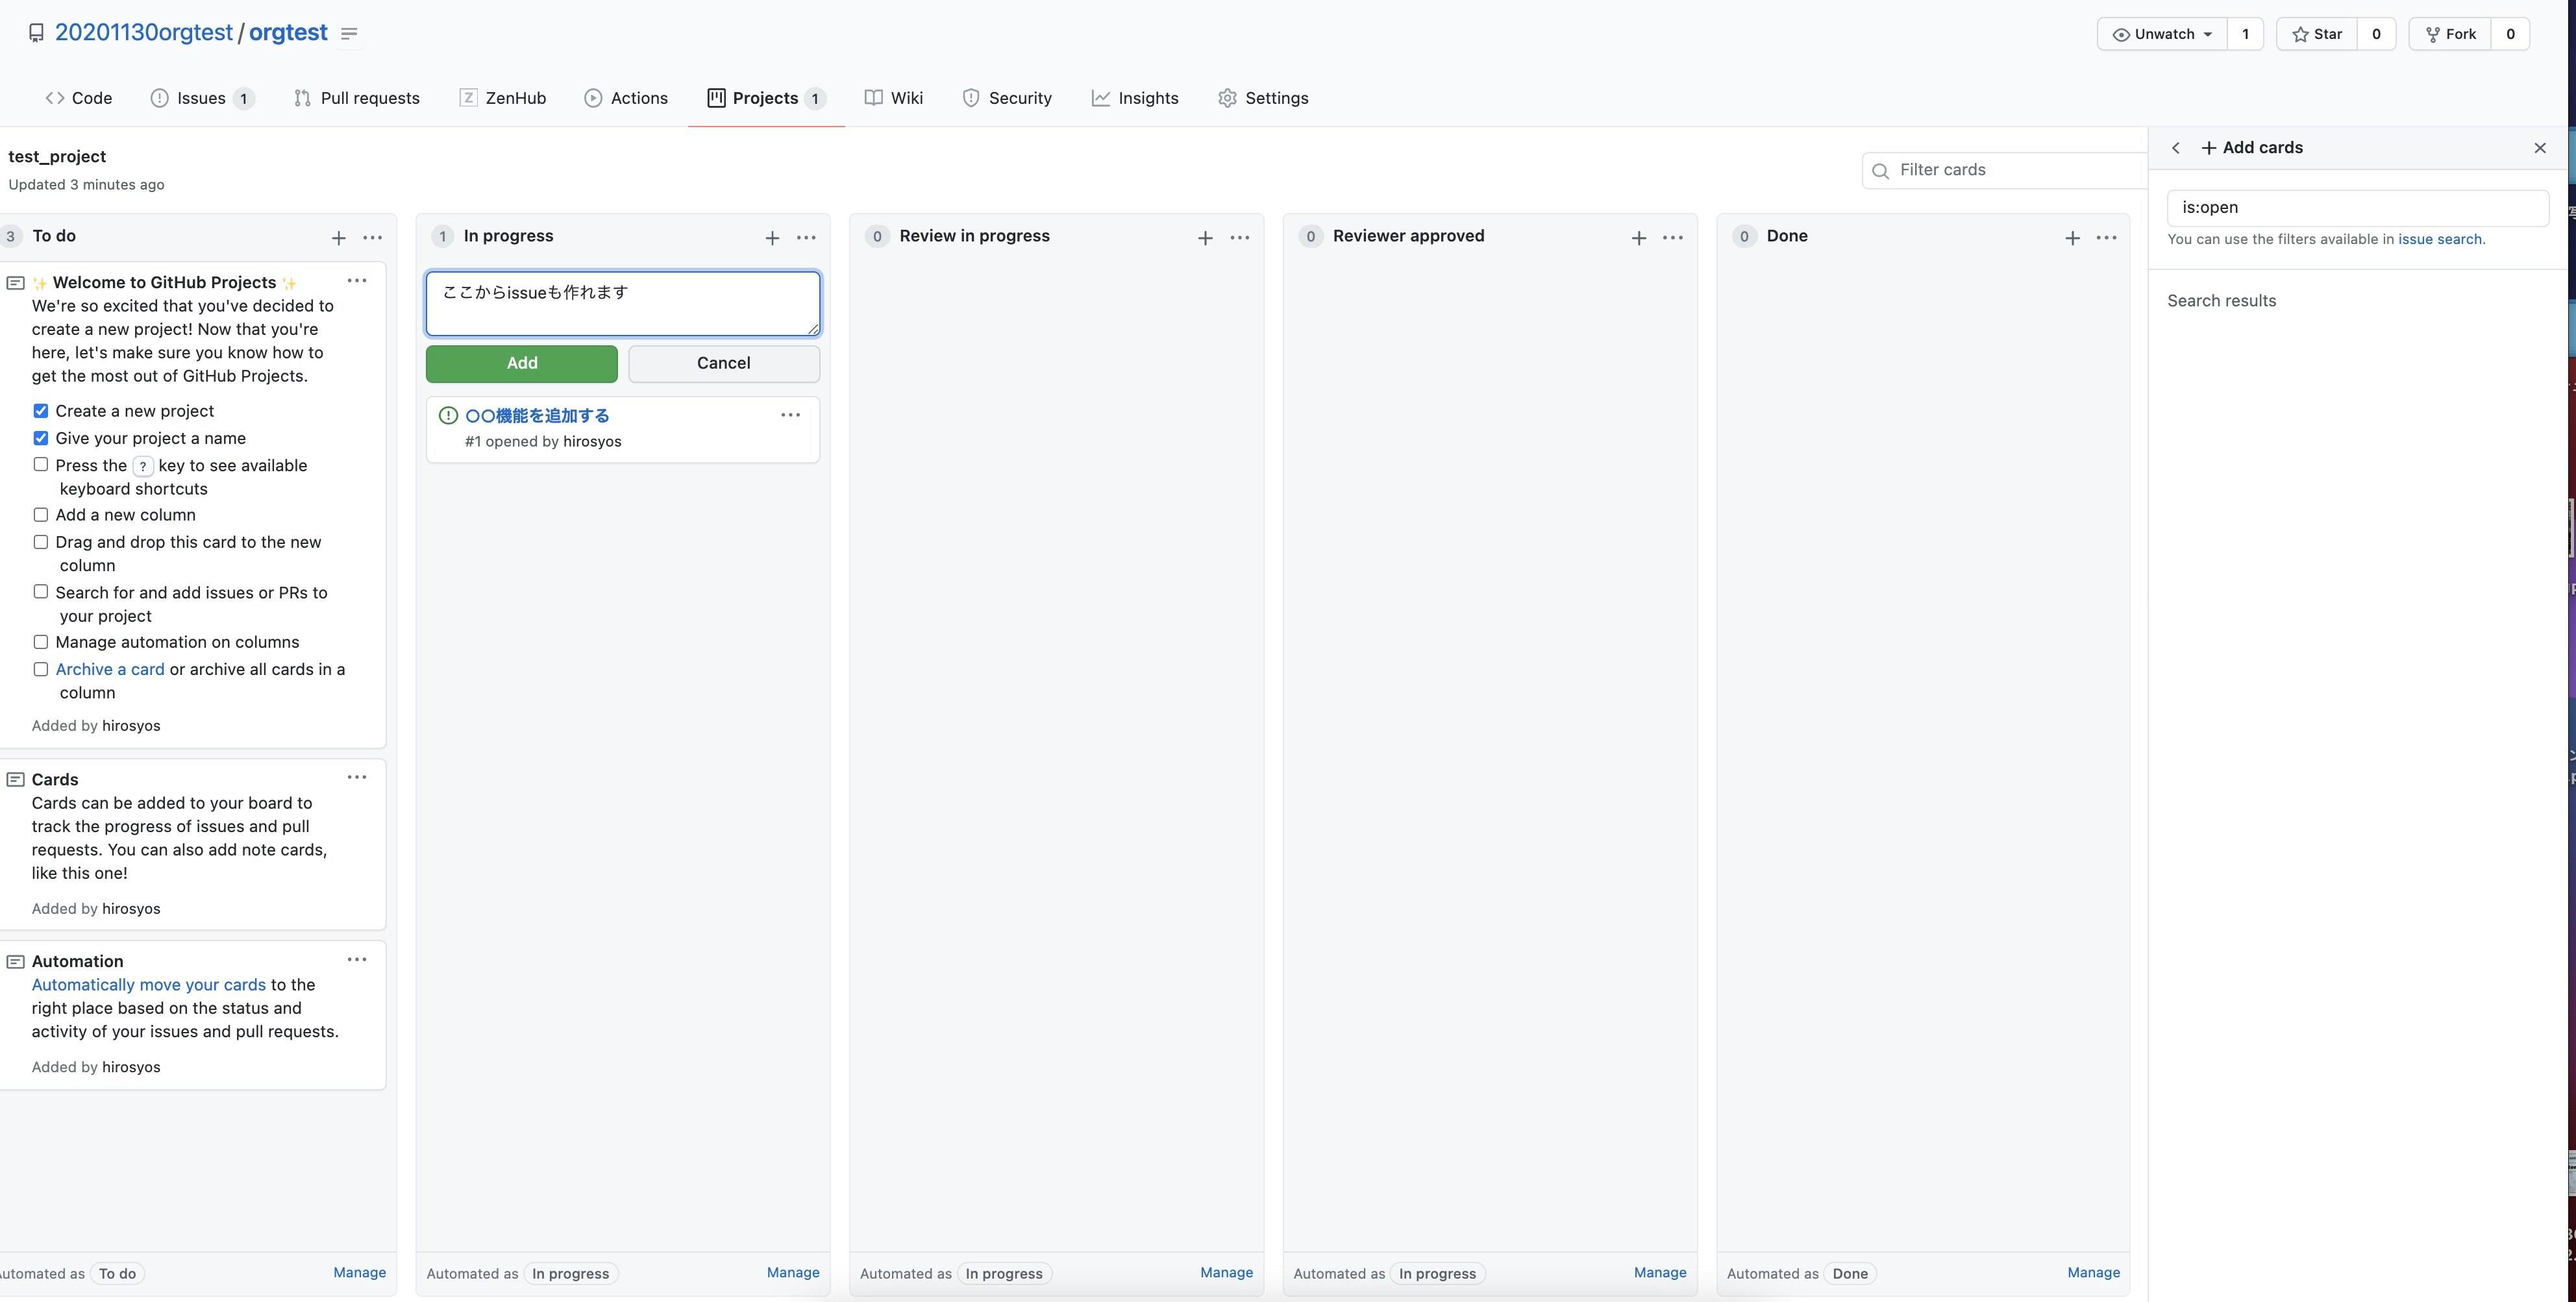Open the To do column options menu
This screenshot has width=2576, height=1302.
[x=372, y=238]
